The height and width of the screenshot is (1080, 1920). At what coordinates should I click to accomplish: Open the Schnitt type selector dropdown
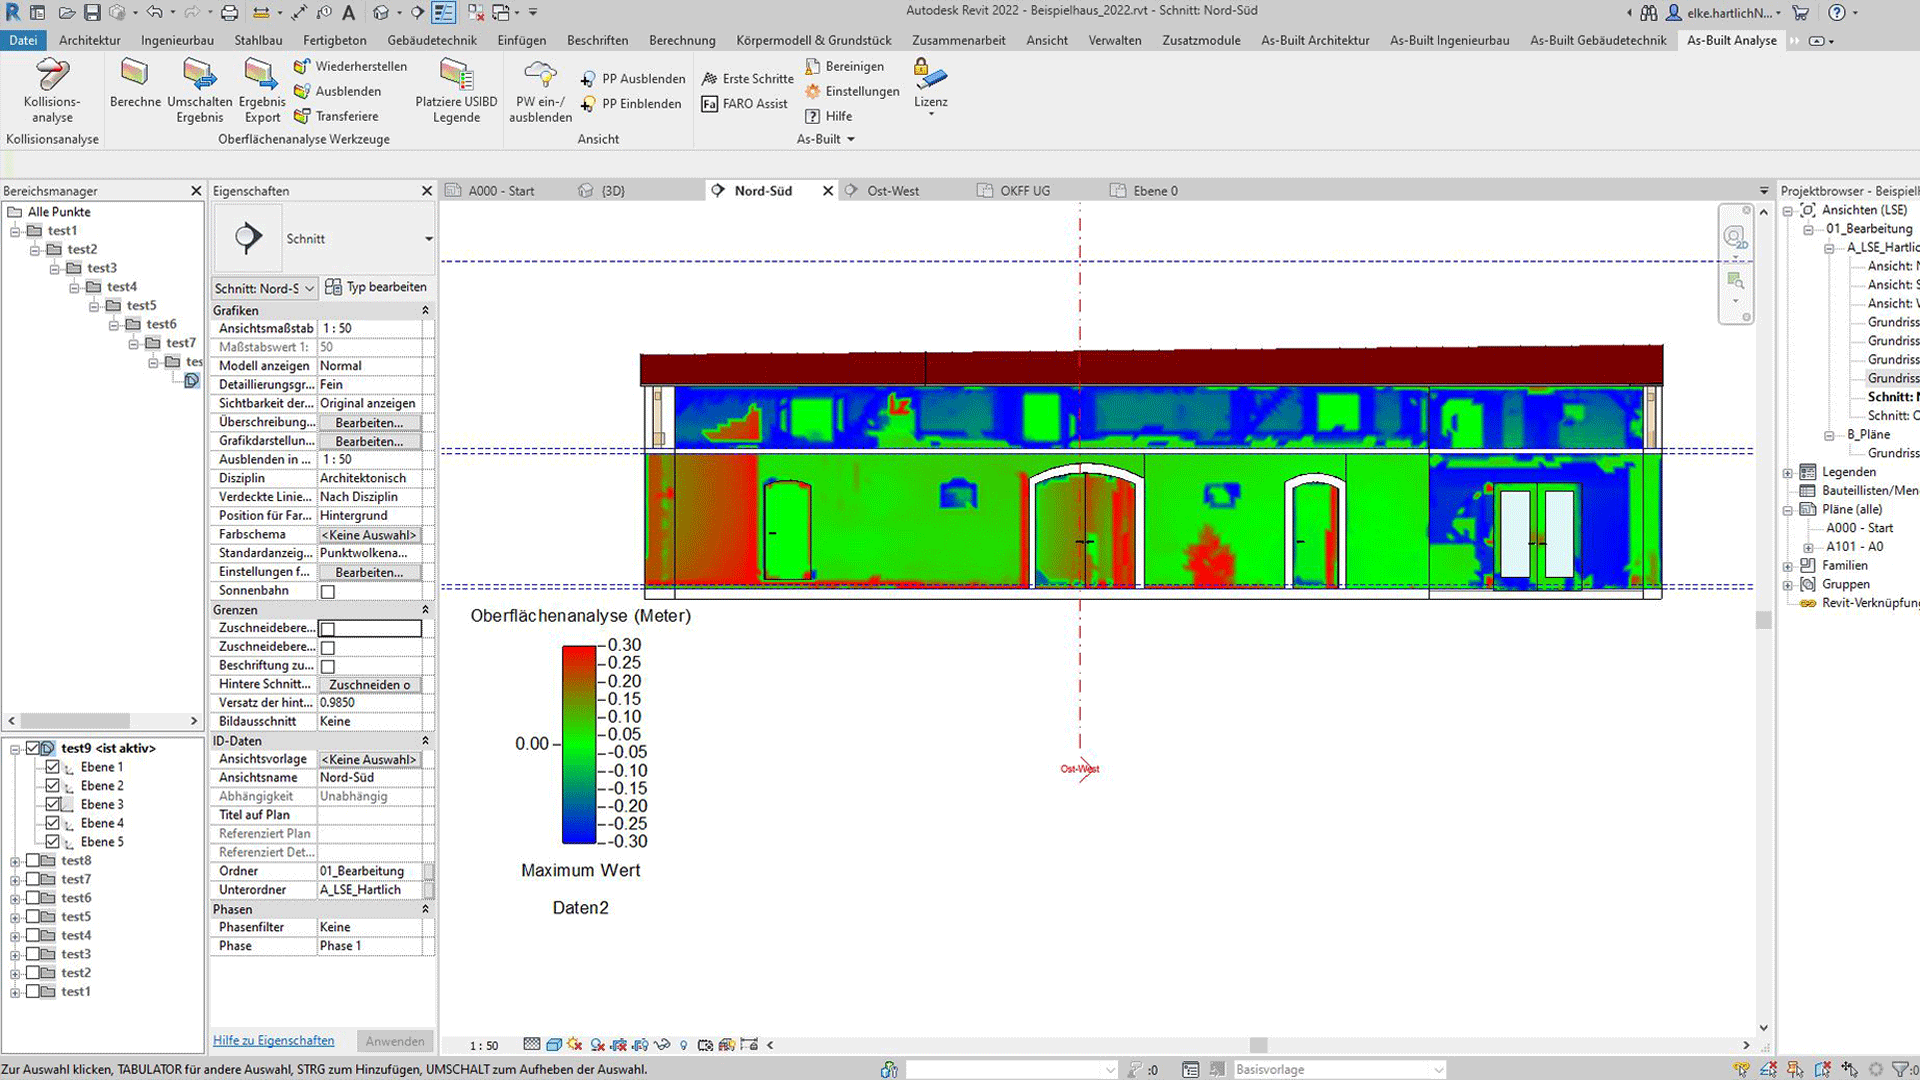428,239
